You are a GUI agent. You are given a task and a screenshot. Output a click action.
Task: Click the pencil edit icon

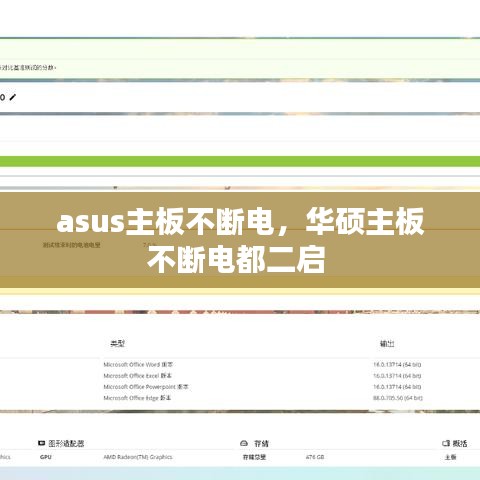(x=13, y=97)
